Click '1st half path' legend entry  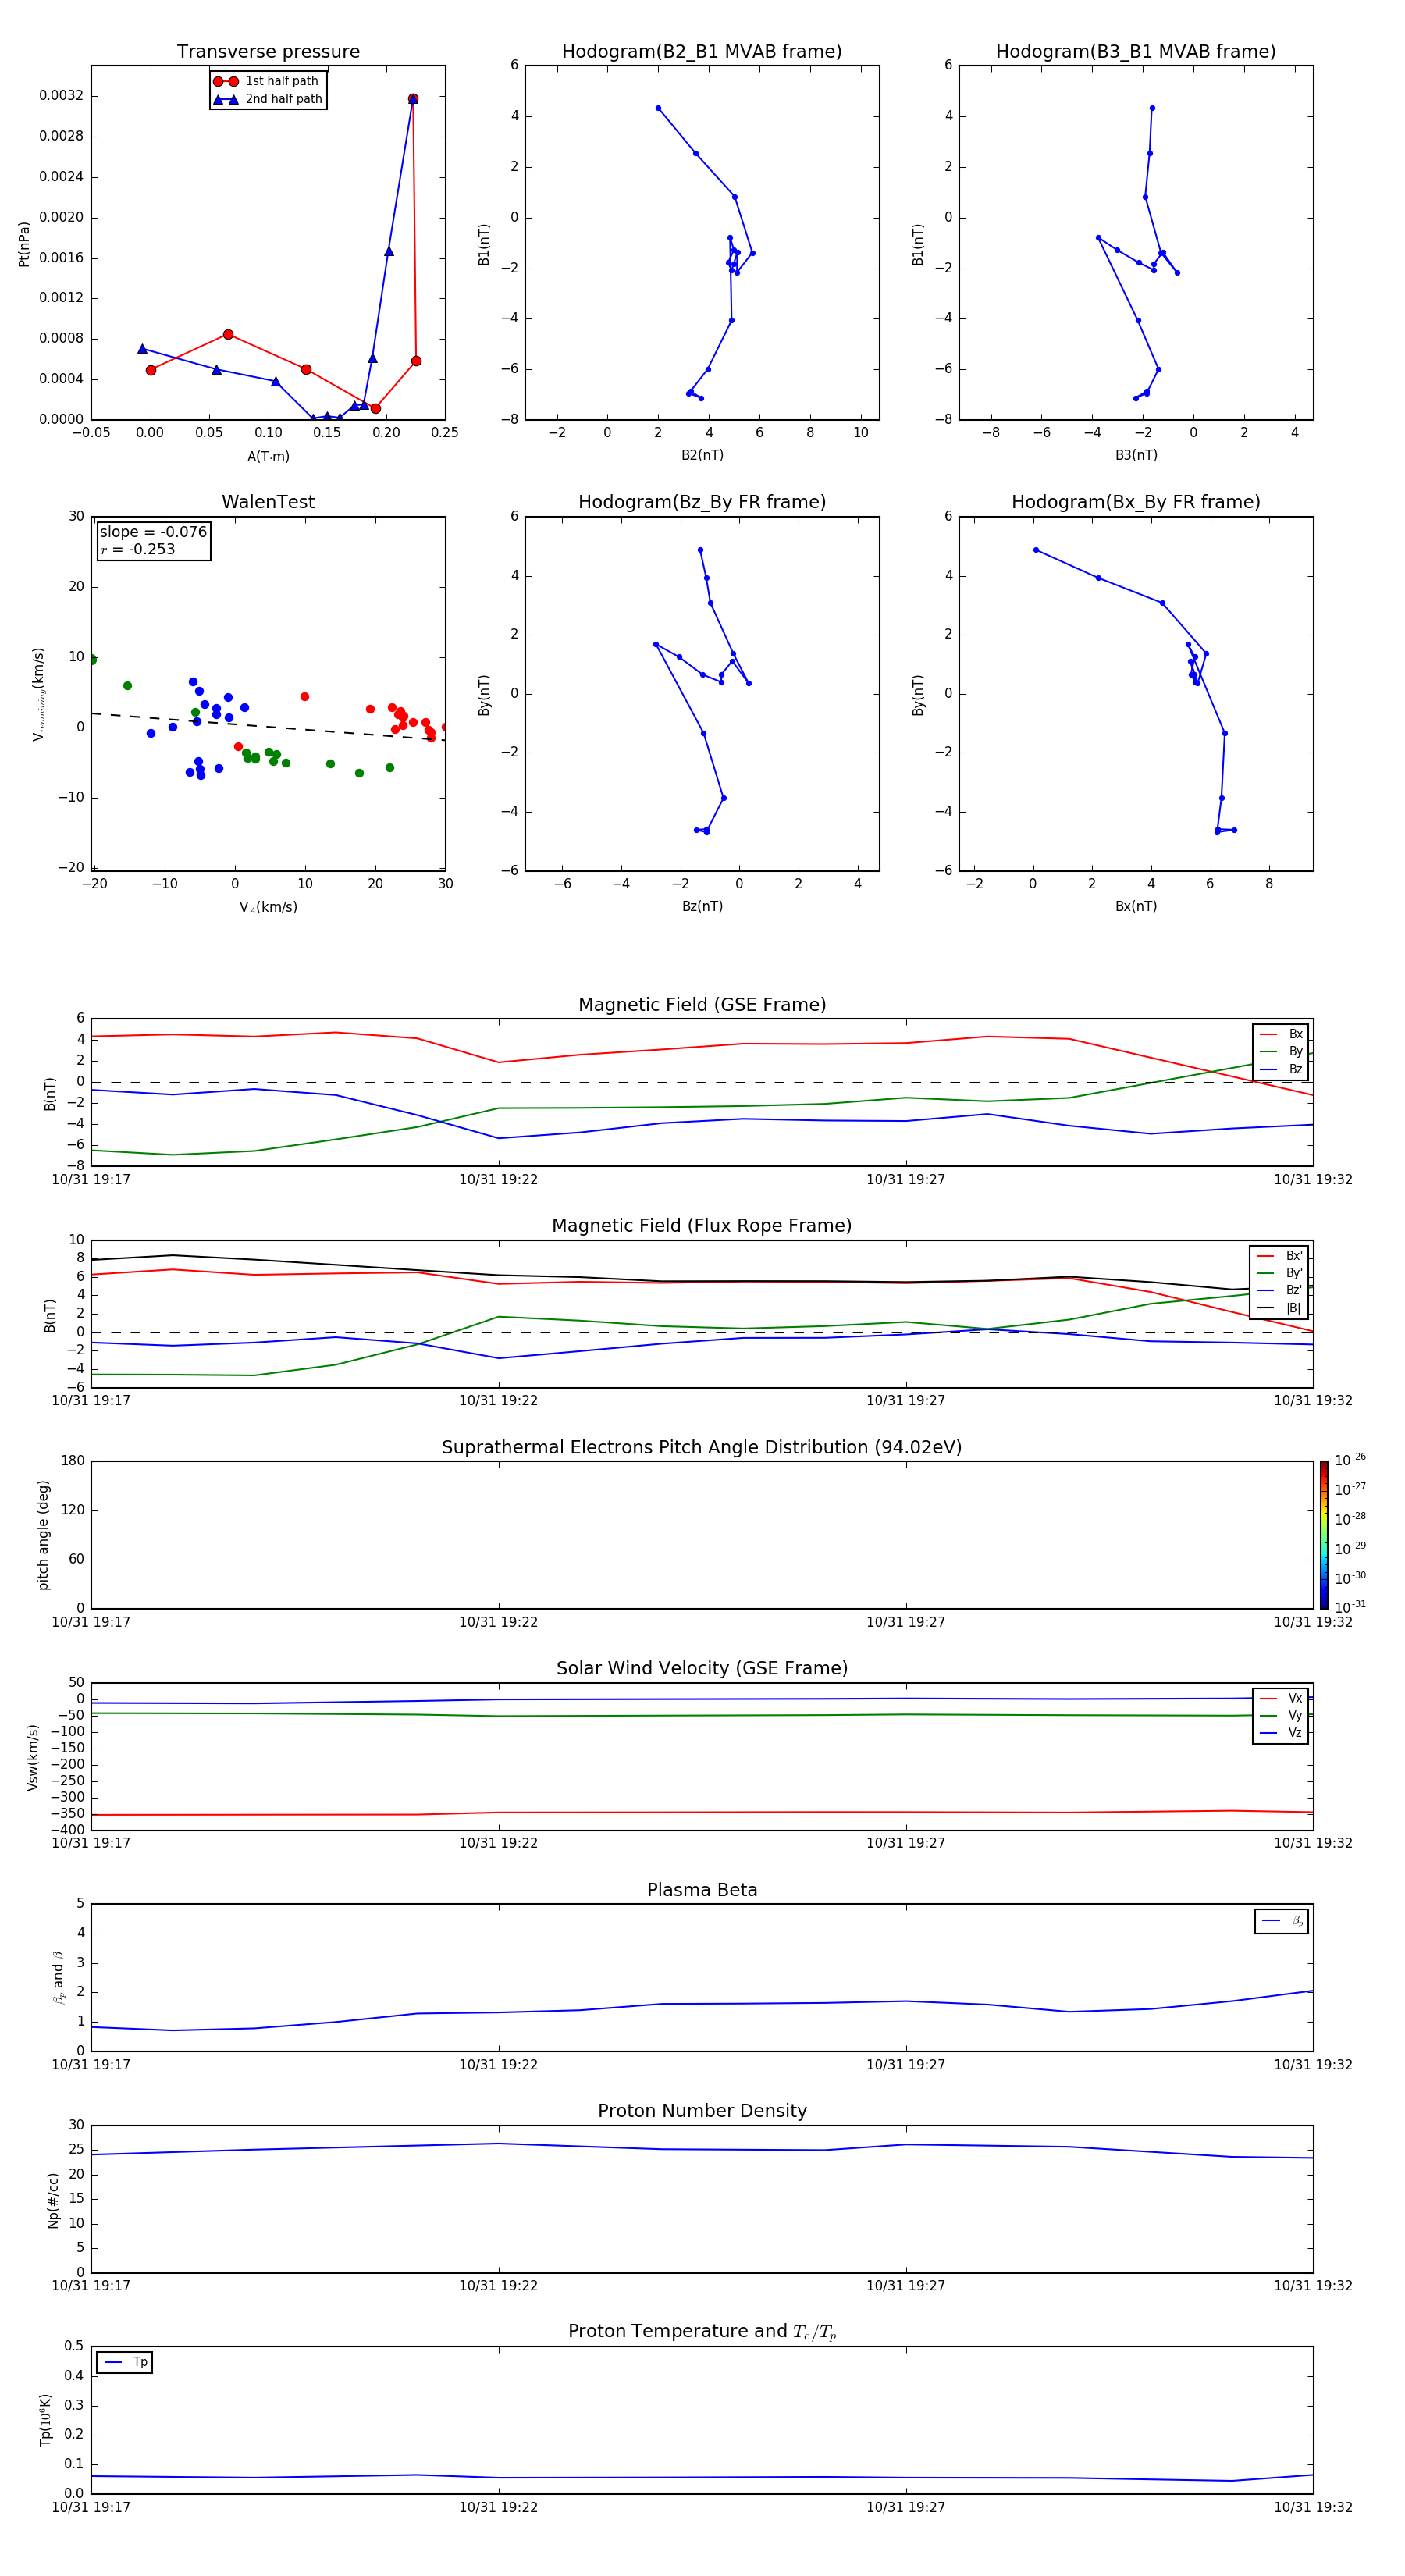point(267,81)
